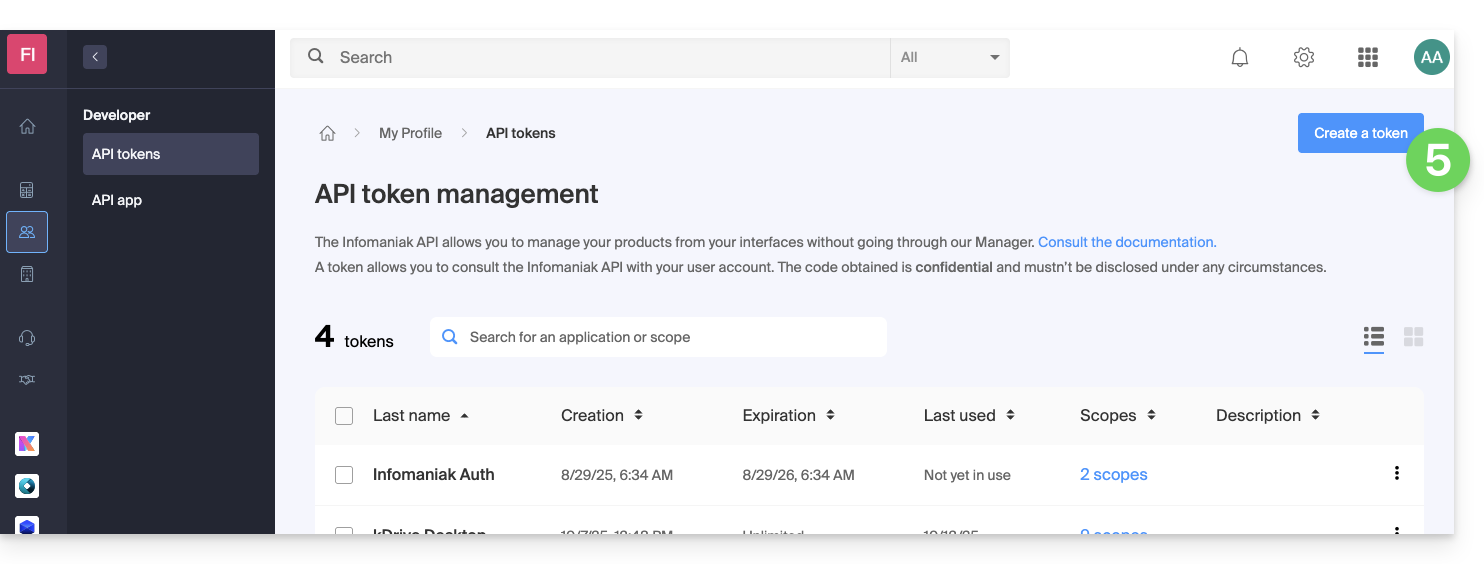Select the list view icon
Viewport: 1484px width, 564px height.
point(1373,337)
